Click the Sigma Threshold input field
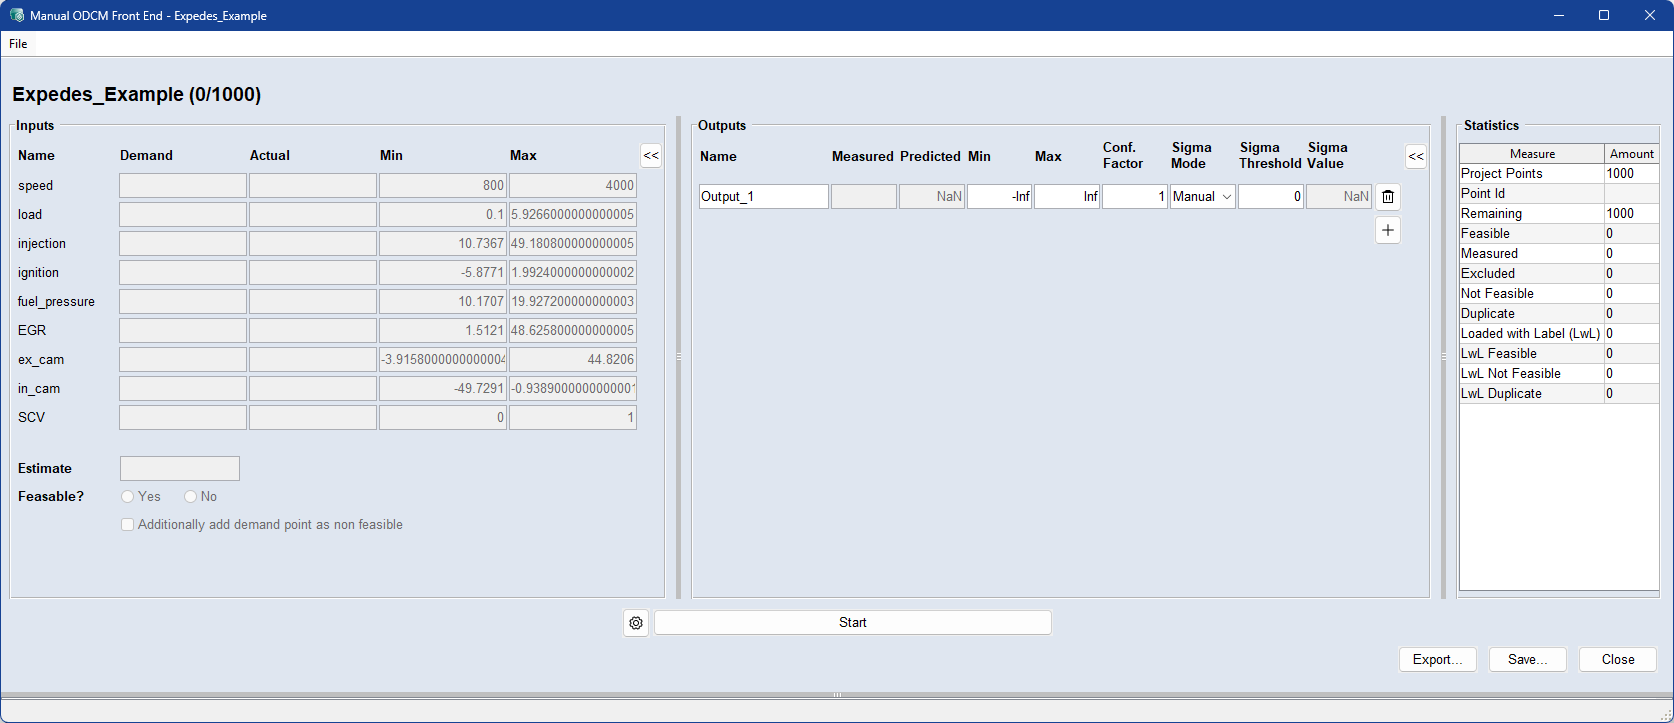The image size is (1674, 723). (1270, 197)
